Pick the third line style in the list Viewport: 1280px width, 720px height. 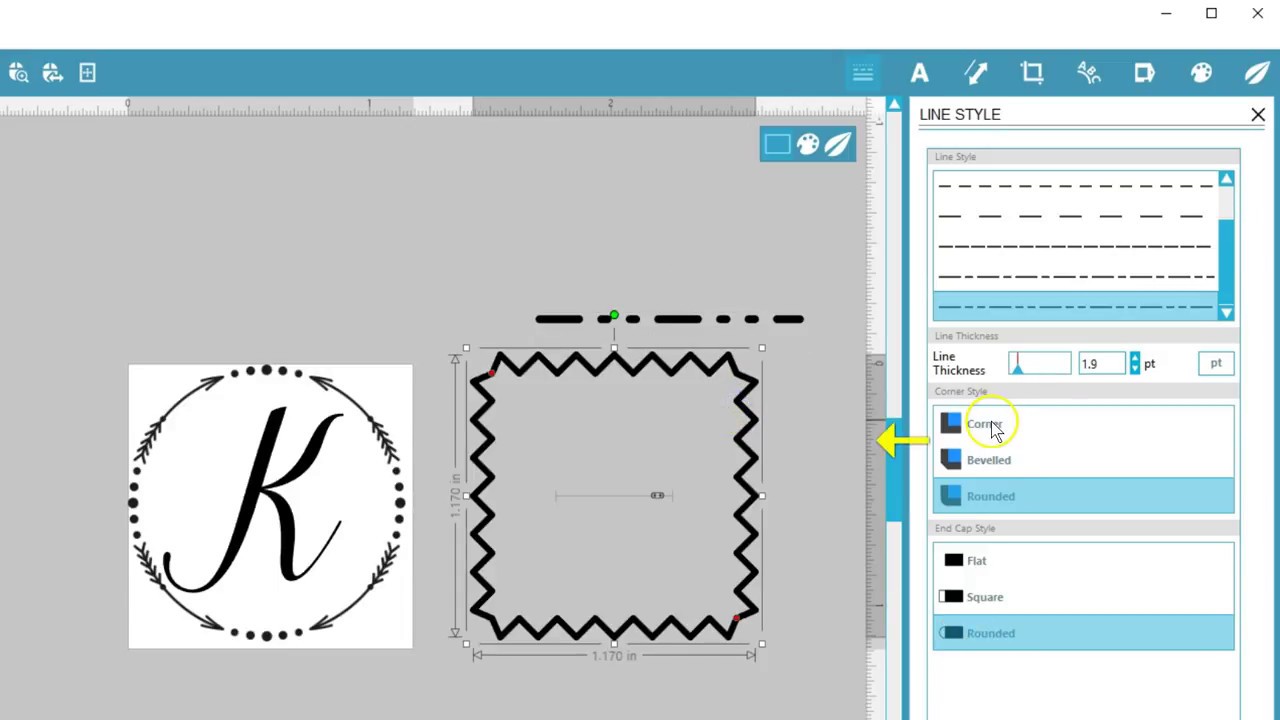pyautogui.click(x=1075, y=245)
